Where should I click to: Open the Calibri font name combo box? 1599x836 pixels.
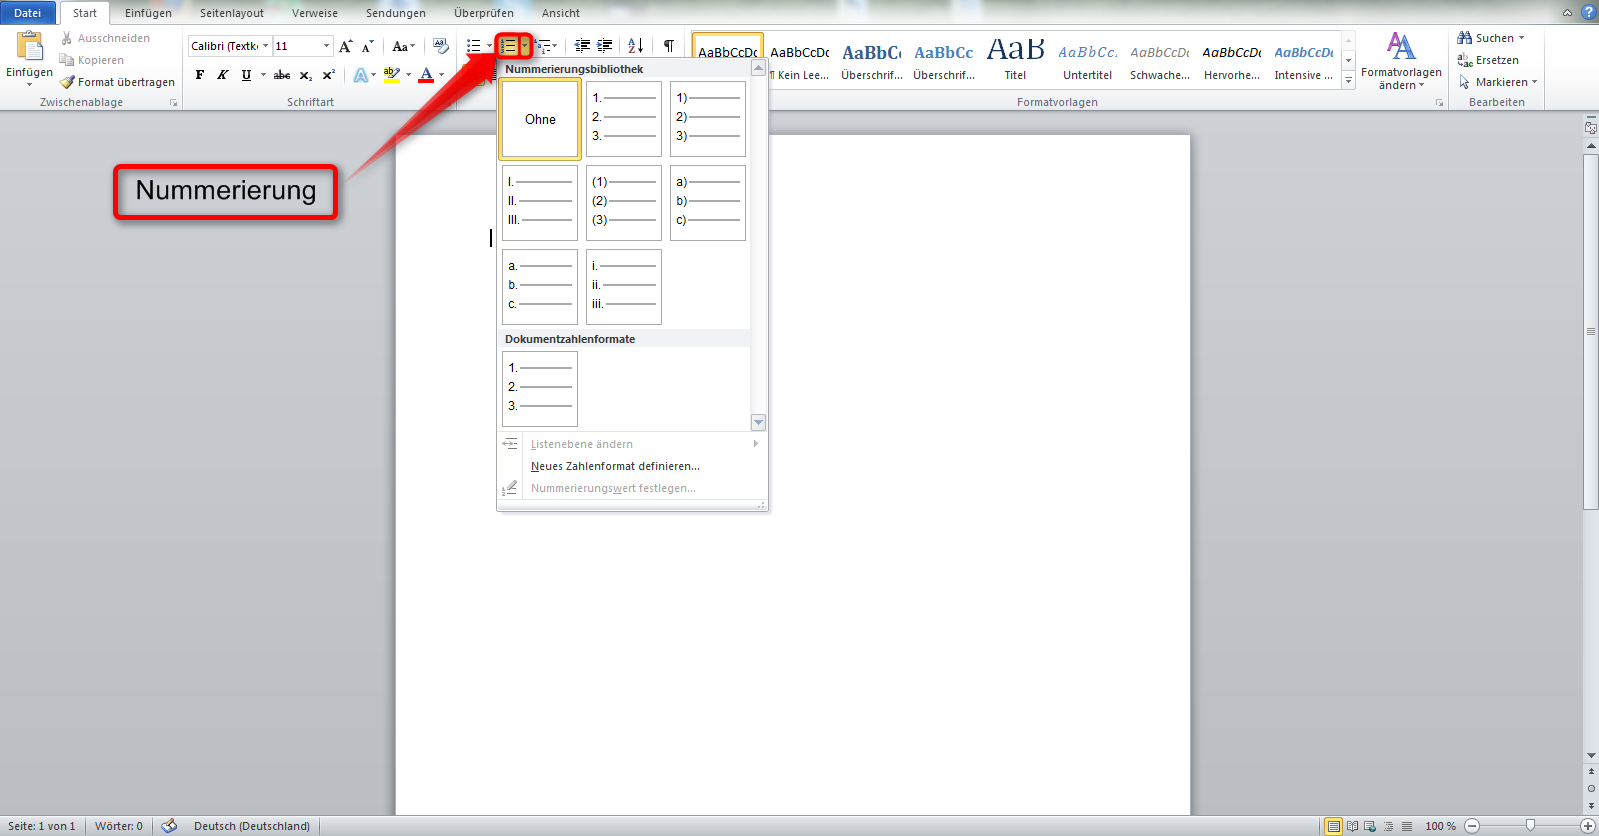[x=229, y=46]
